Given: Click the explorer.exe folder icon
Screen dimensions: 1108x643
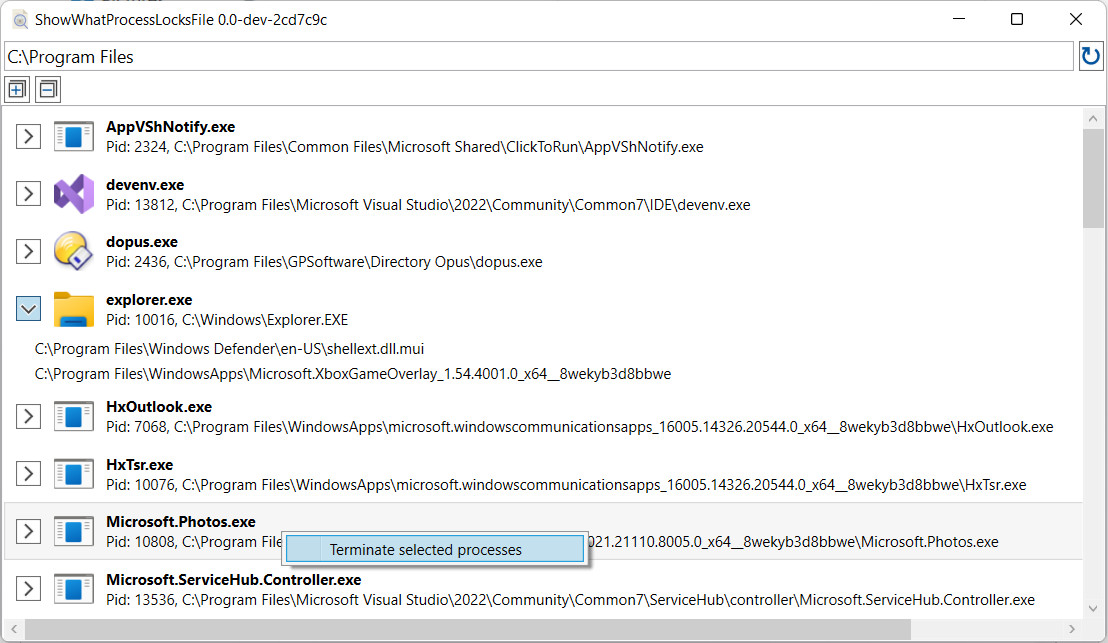Looking at the screenshot, I should (x=73, y=309).
